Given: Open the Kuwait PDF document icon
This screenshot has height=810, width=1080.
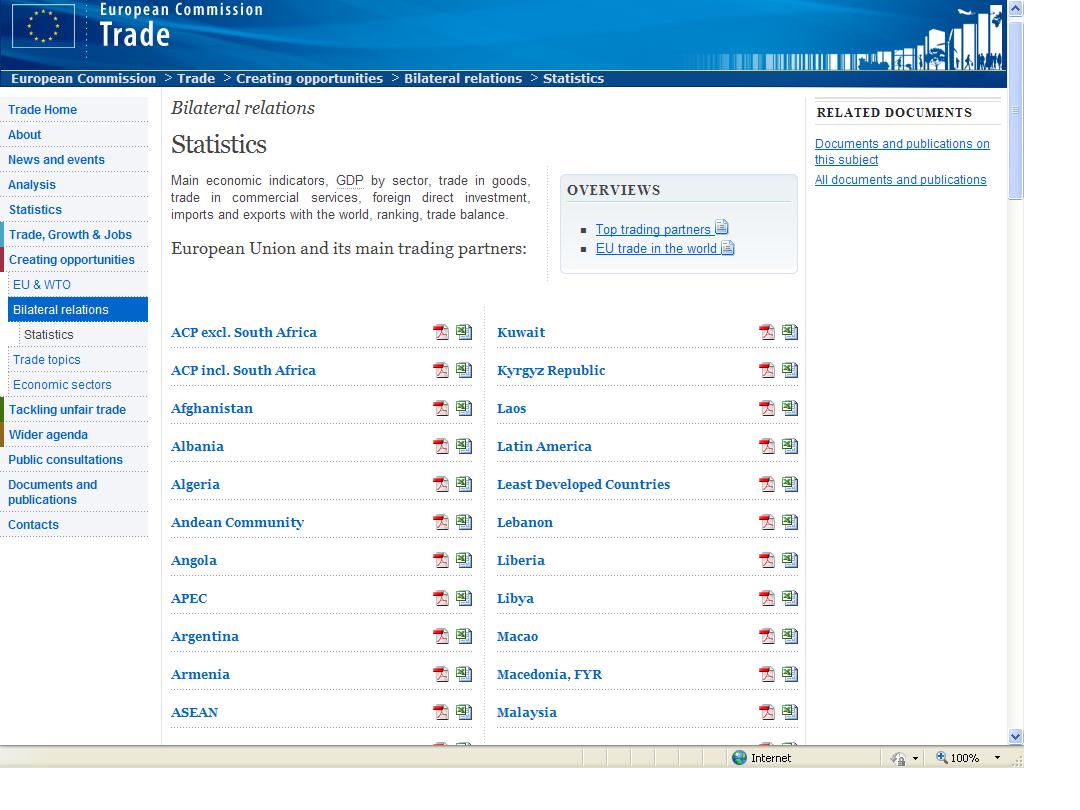Looking at the screenshot, I should click(767, 333).
